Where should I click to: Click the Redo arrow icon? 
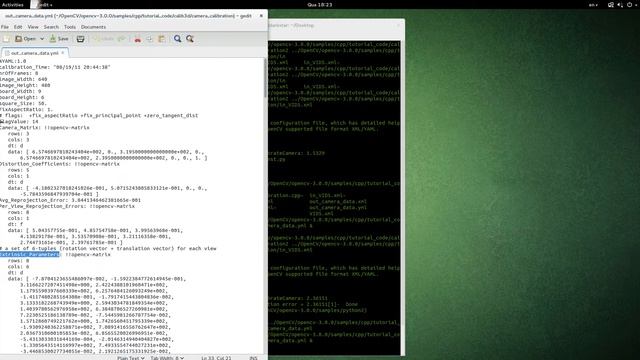121,39
